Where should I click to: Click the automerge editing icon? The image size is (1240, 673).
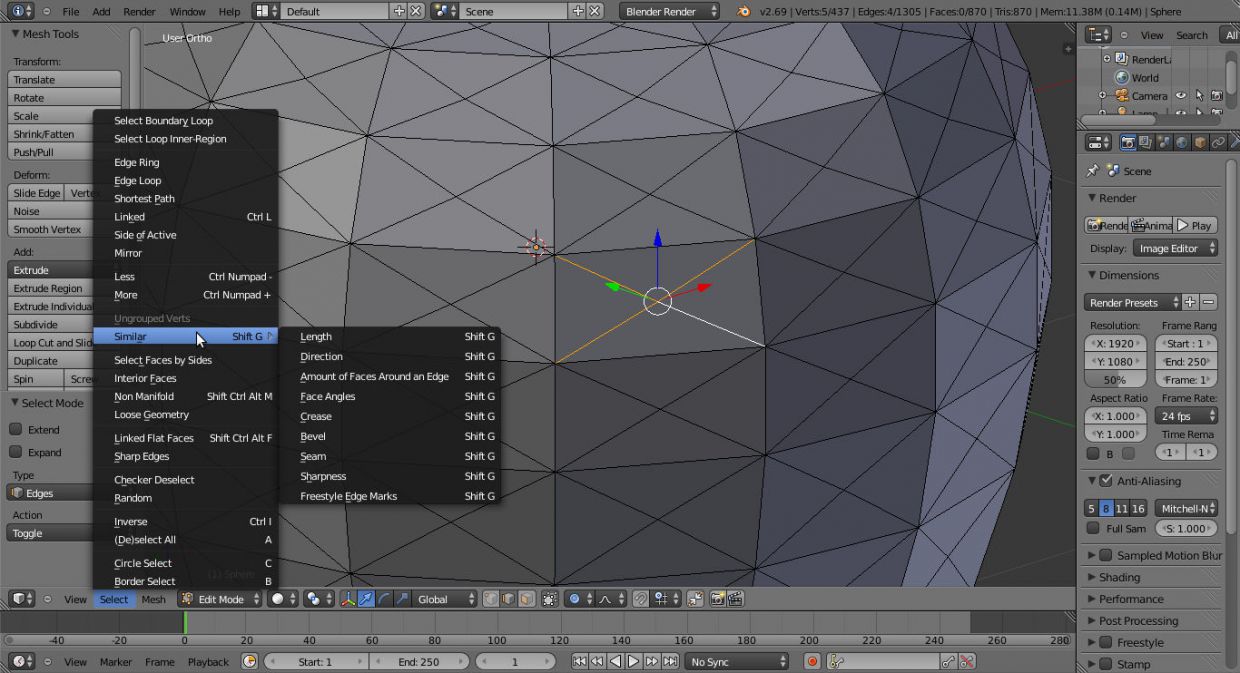[695, 599]
